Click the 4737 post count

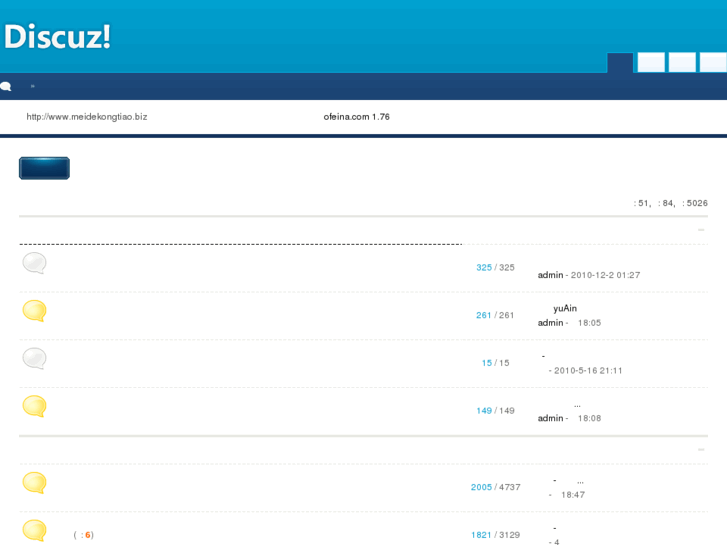pos(510,487)
